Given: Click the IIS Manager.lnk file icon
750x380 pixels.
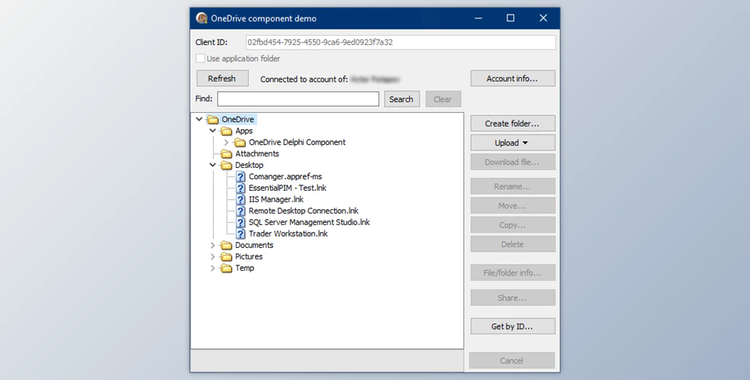Looking at the screenshot, I should click(241, 200).
